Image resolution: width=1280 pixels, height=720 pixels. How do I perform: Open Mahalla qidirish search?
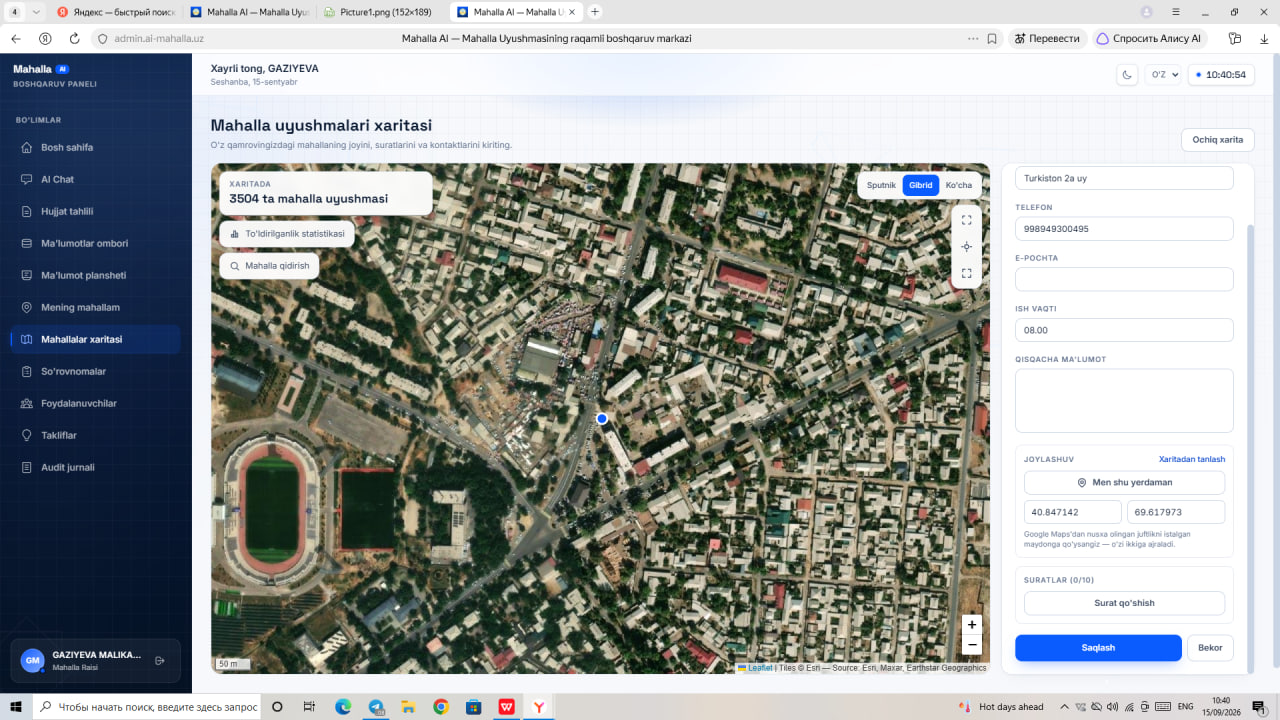[x=269, y=266]
